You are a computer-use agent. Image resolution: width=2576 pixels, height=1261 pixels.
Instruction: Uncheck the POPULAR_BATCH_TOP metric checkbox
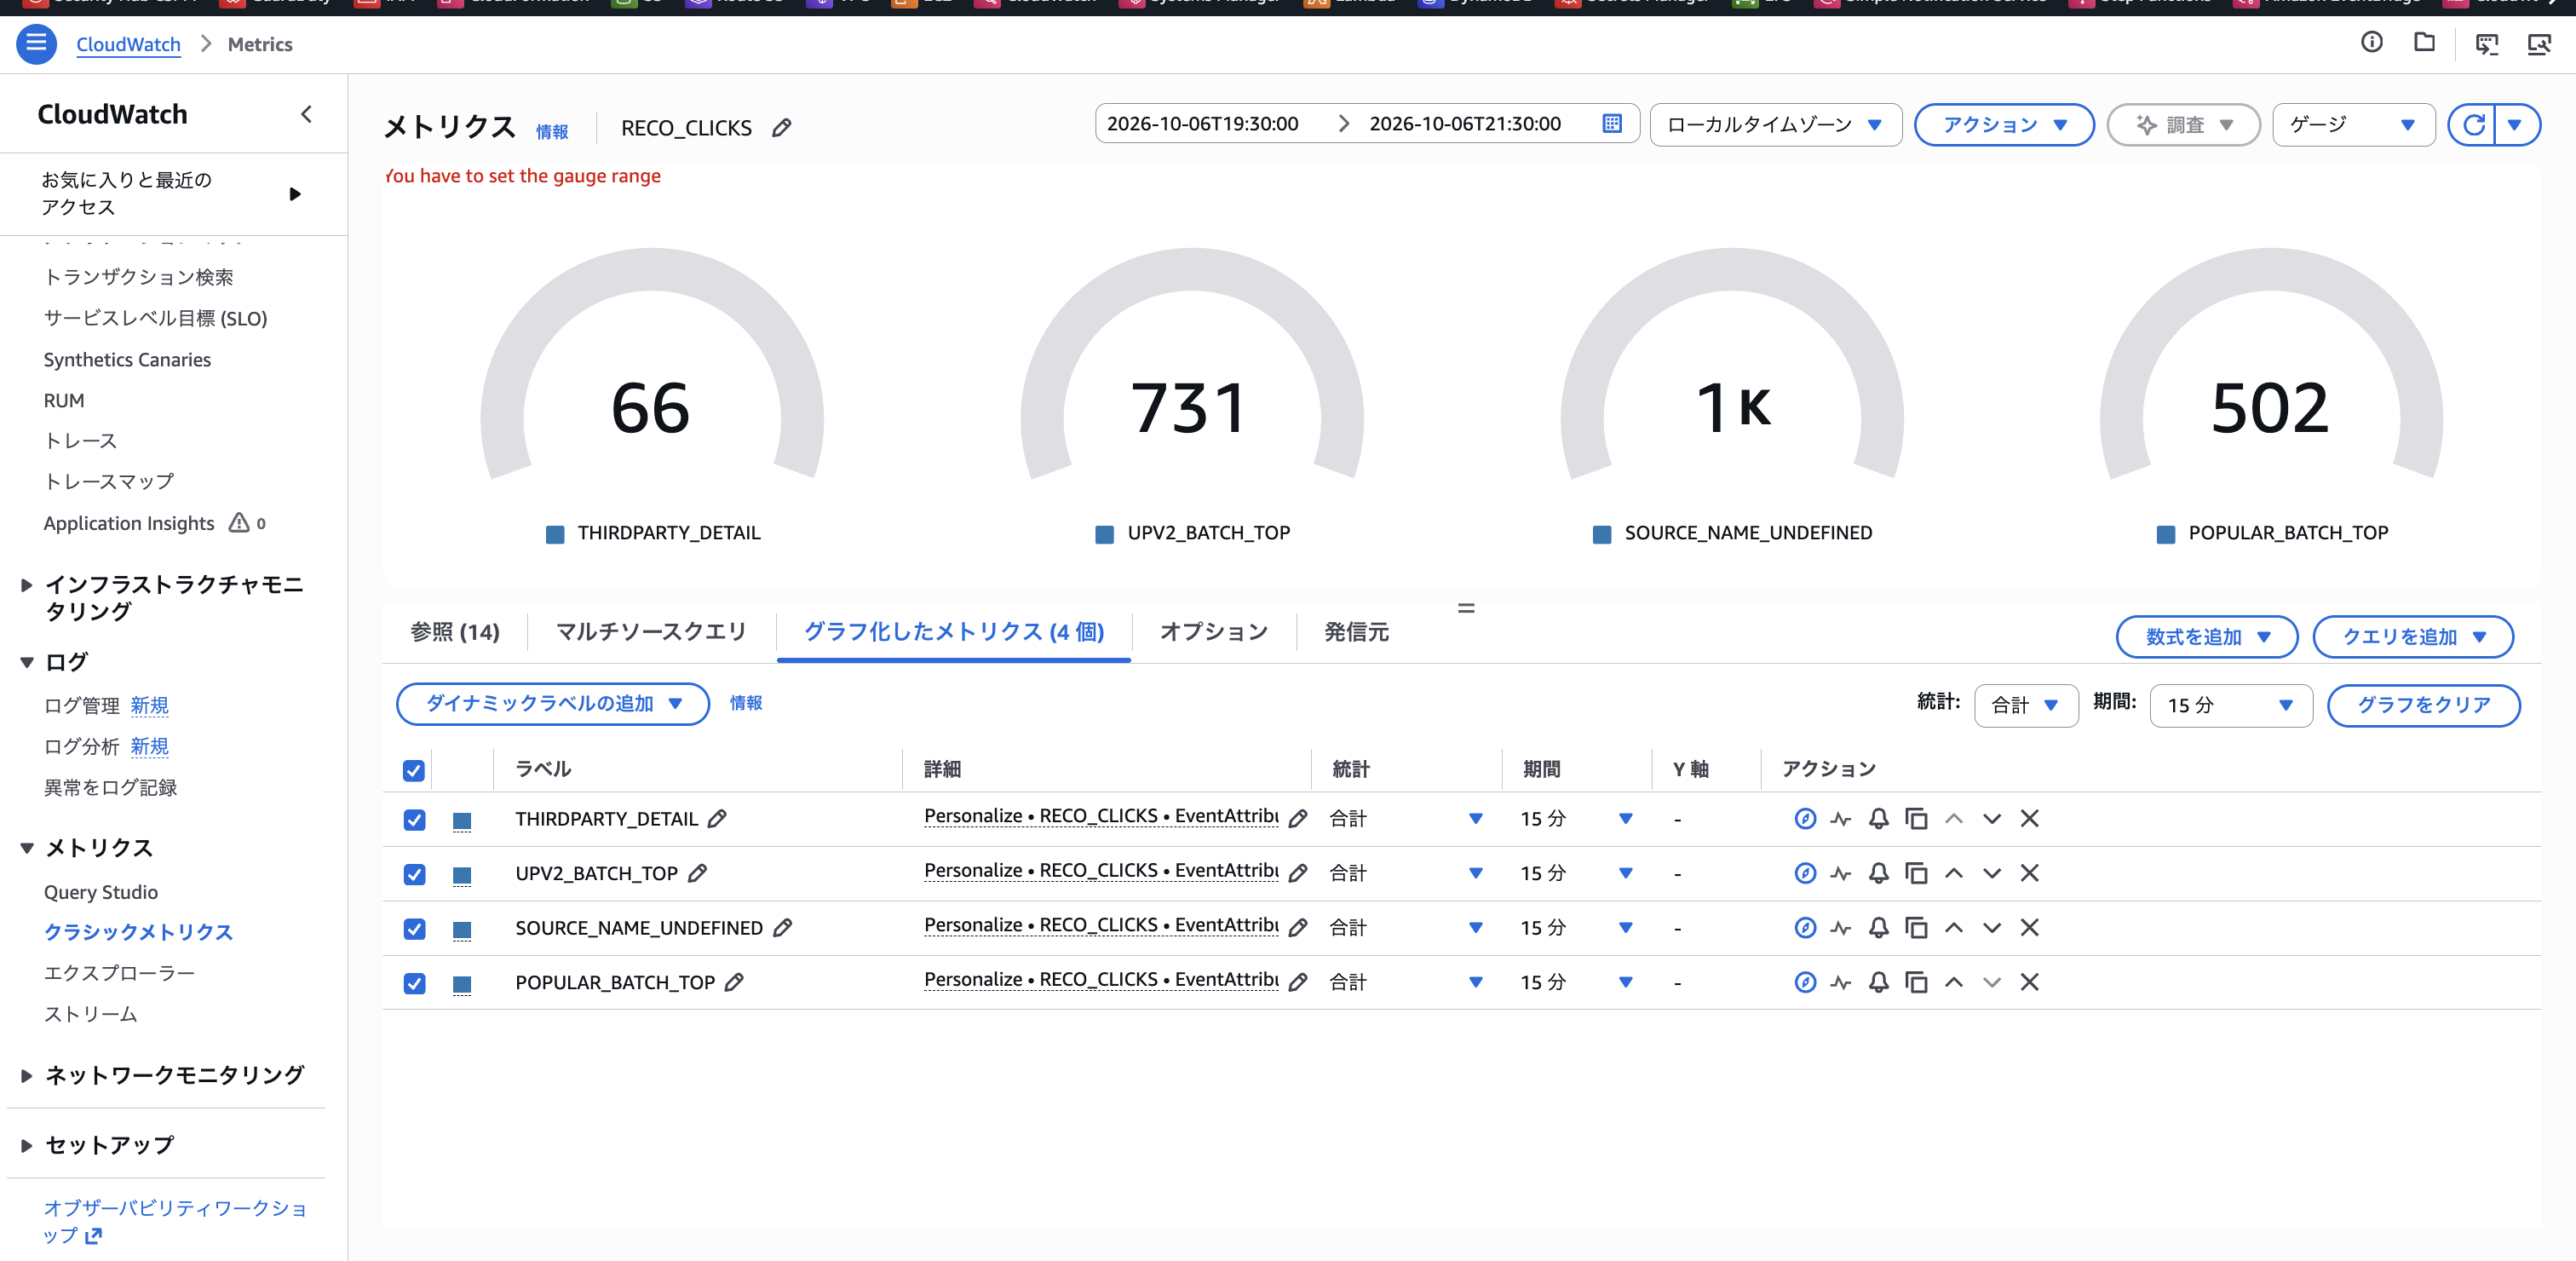(x=414, y=984)
